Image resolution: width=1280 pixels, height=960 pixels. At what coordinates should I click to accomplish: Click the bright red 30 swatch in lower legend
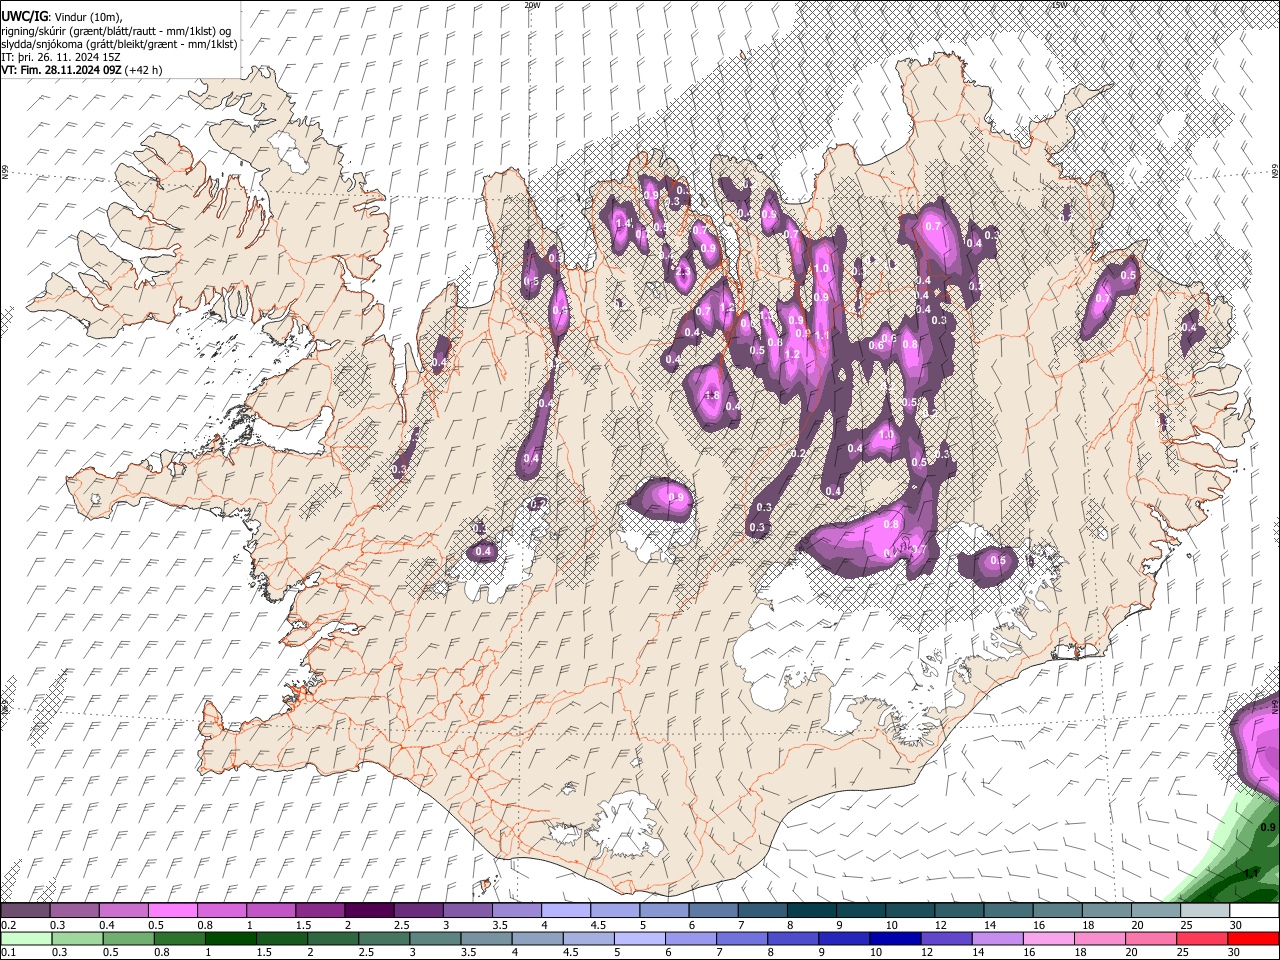pyautogui.click(x=1254, y=938)
